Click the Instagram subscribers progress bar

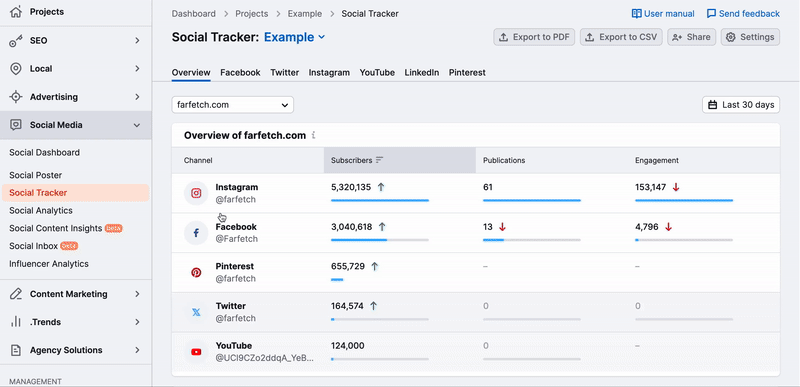coord(380,200)
